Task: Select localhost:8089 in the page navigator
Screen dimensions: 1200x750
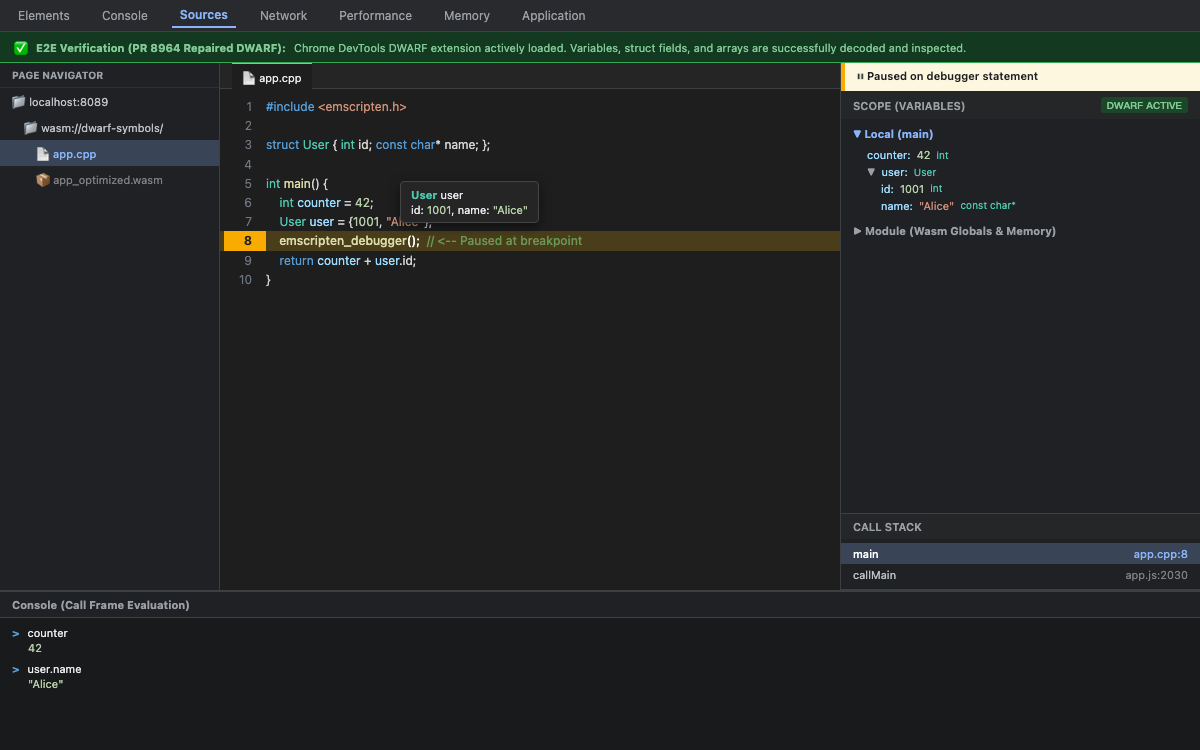Action: point(110,102)
